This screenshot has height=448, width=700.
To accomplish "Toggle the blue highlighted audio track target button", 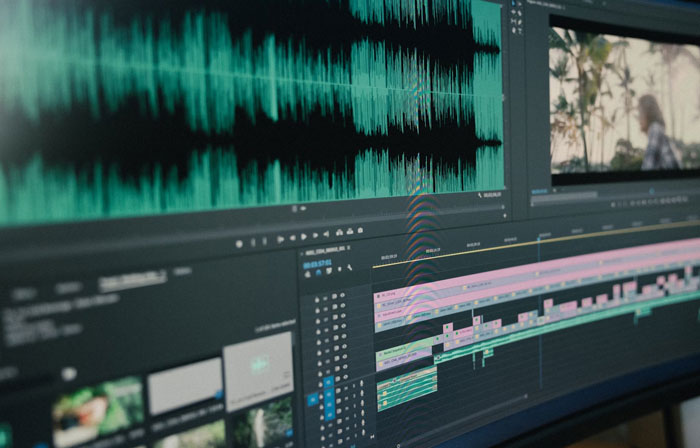I will [x=328, y=381].
